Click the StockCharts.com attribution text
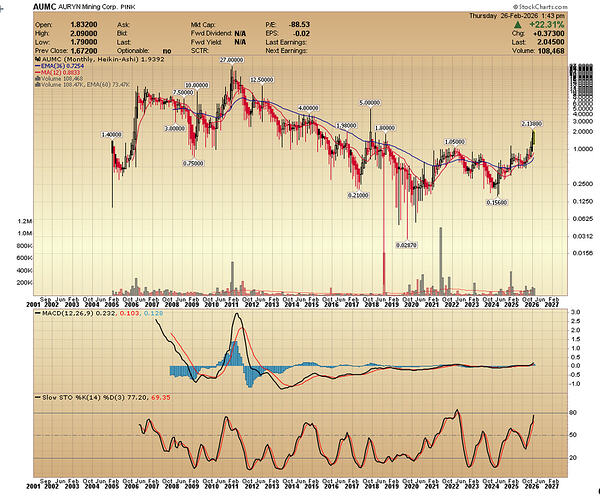This screenshot has height=499, width=600. [540, 7]
